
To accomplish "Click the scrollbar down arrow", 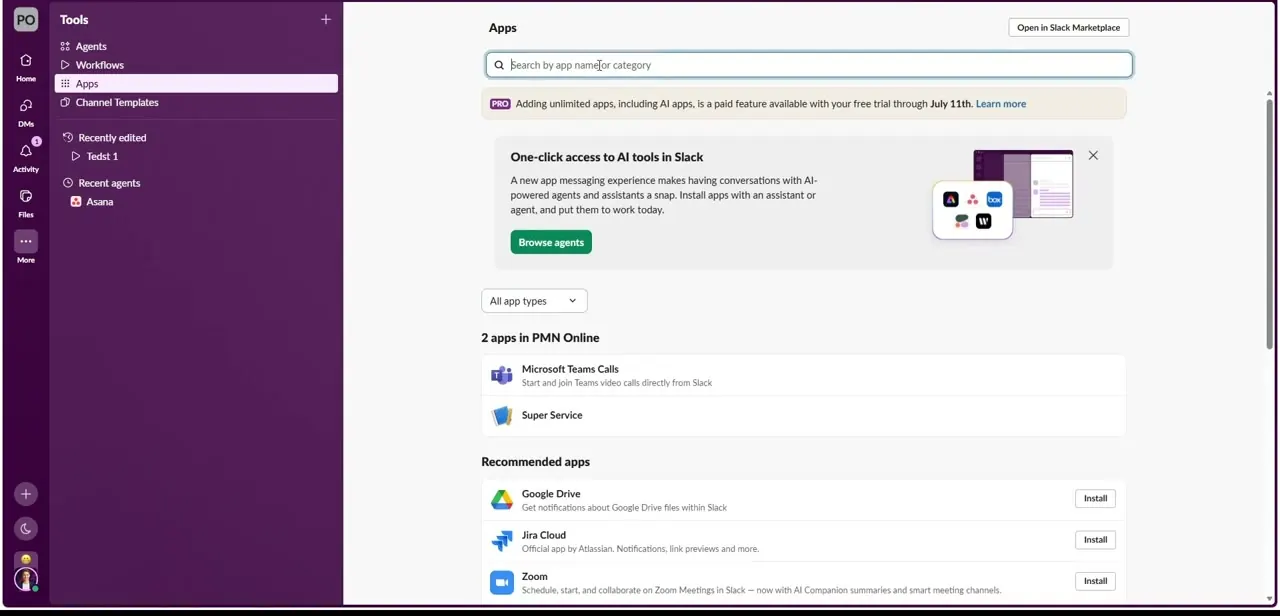I will [1270, 600].
